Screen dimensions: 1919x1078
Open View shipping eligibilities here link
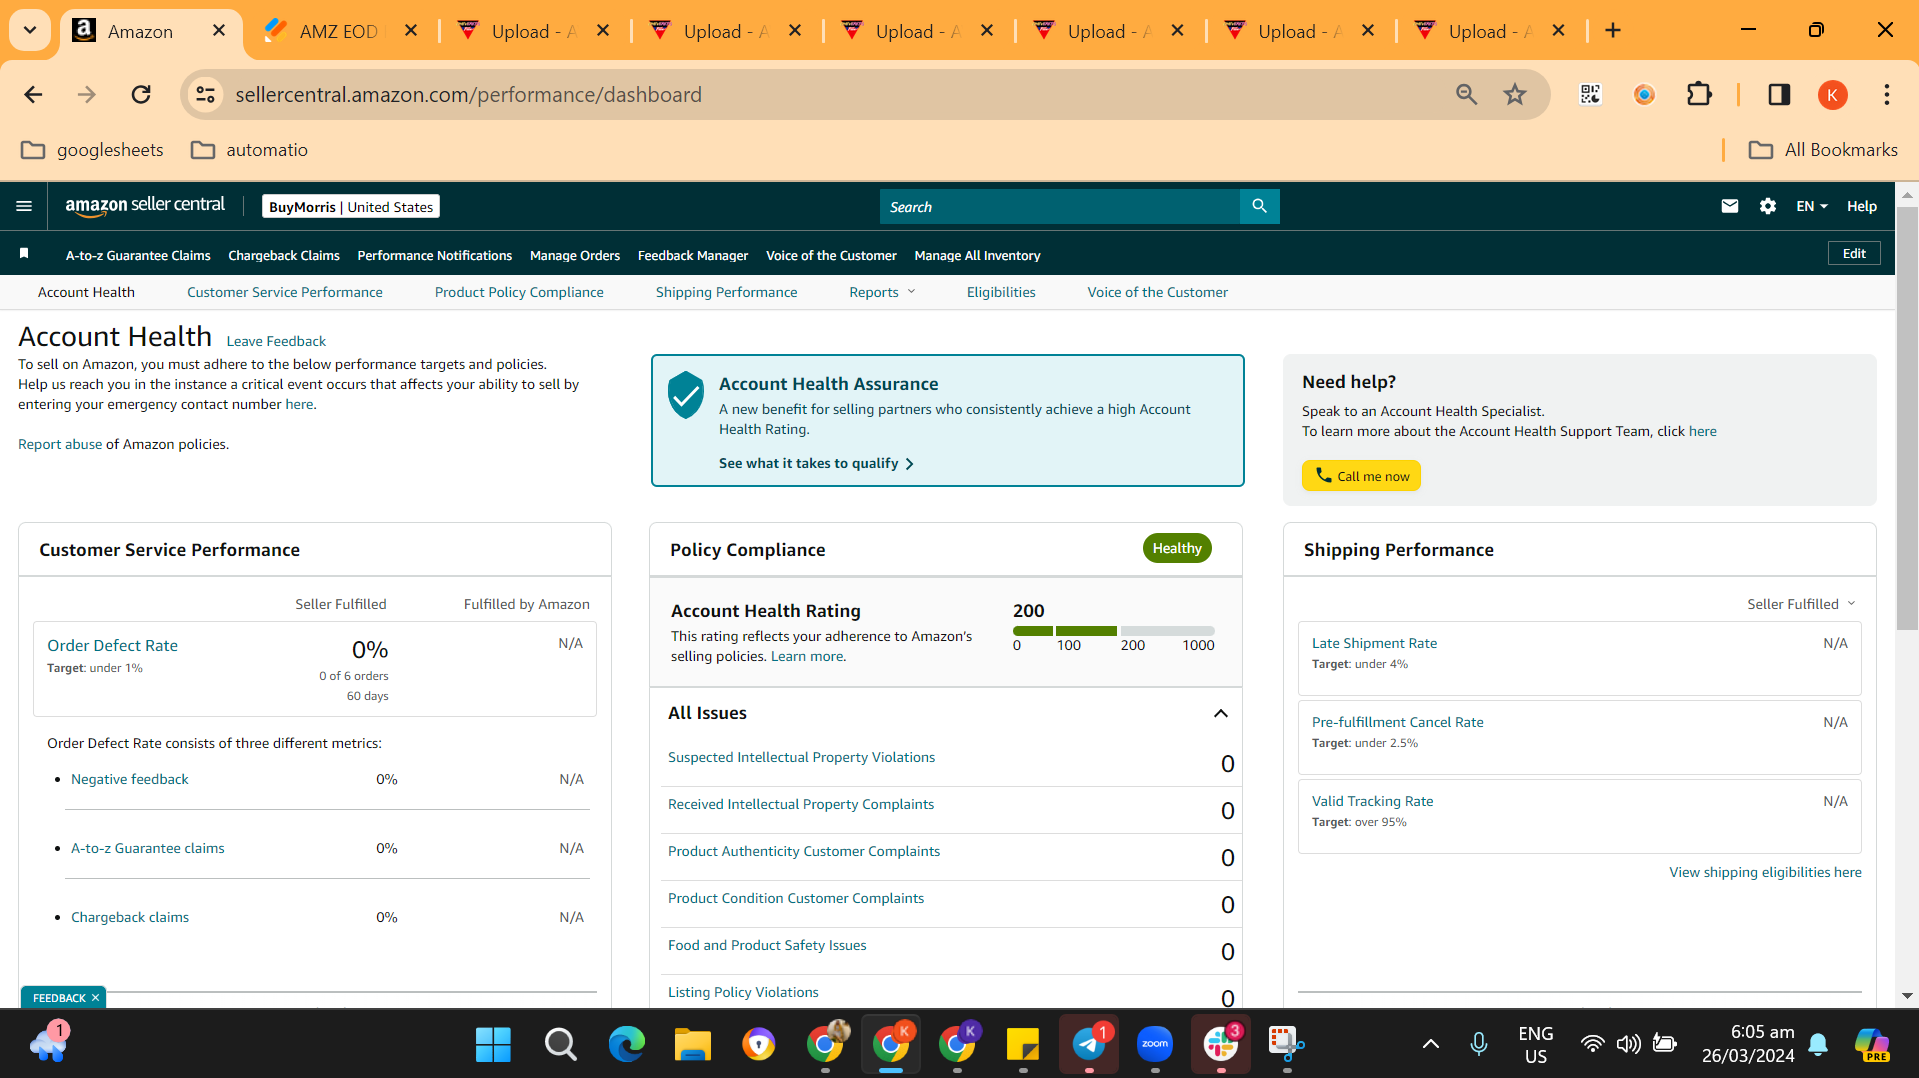pos(1765,872)
